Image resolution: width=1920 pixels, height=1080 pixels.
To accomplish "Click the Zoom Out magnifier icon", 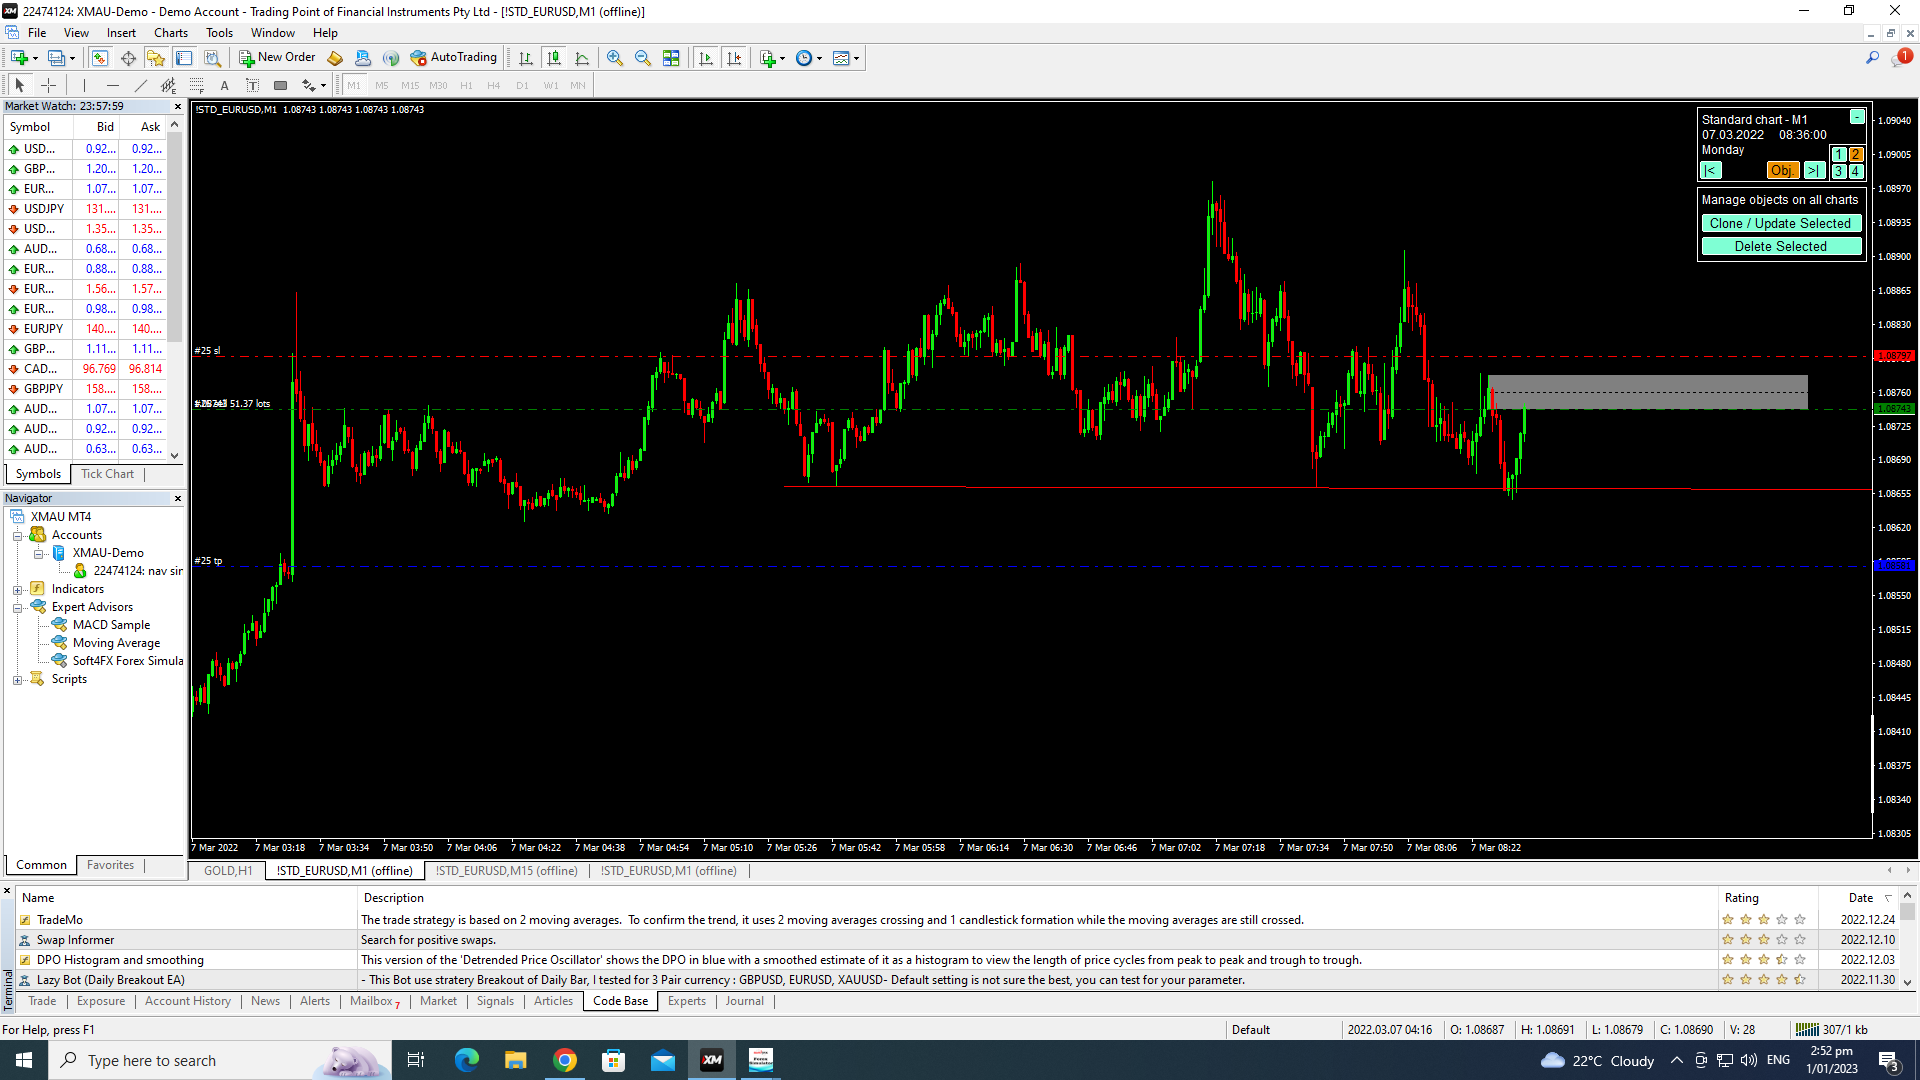I will tap(643, 58).
